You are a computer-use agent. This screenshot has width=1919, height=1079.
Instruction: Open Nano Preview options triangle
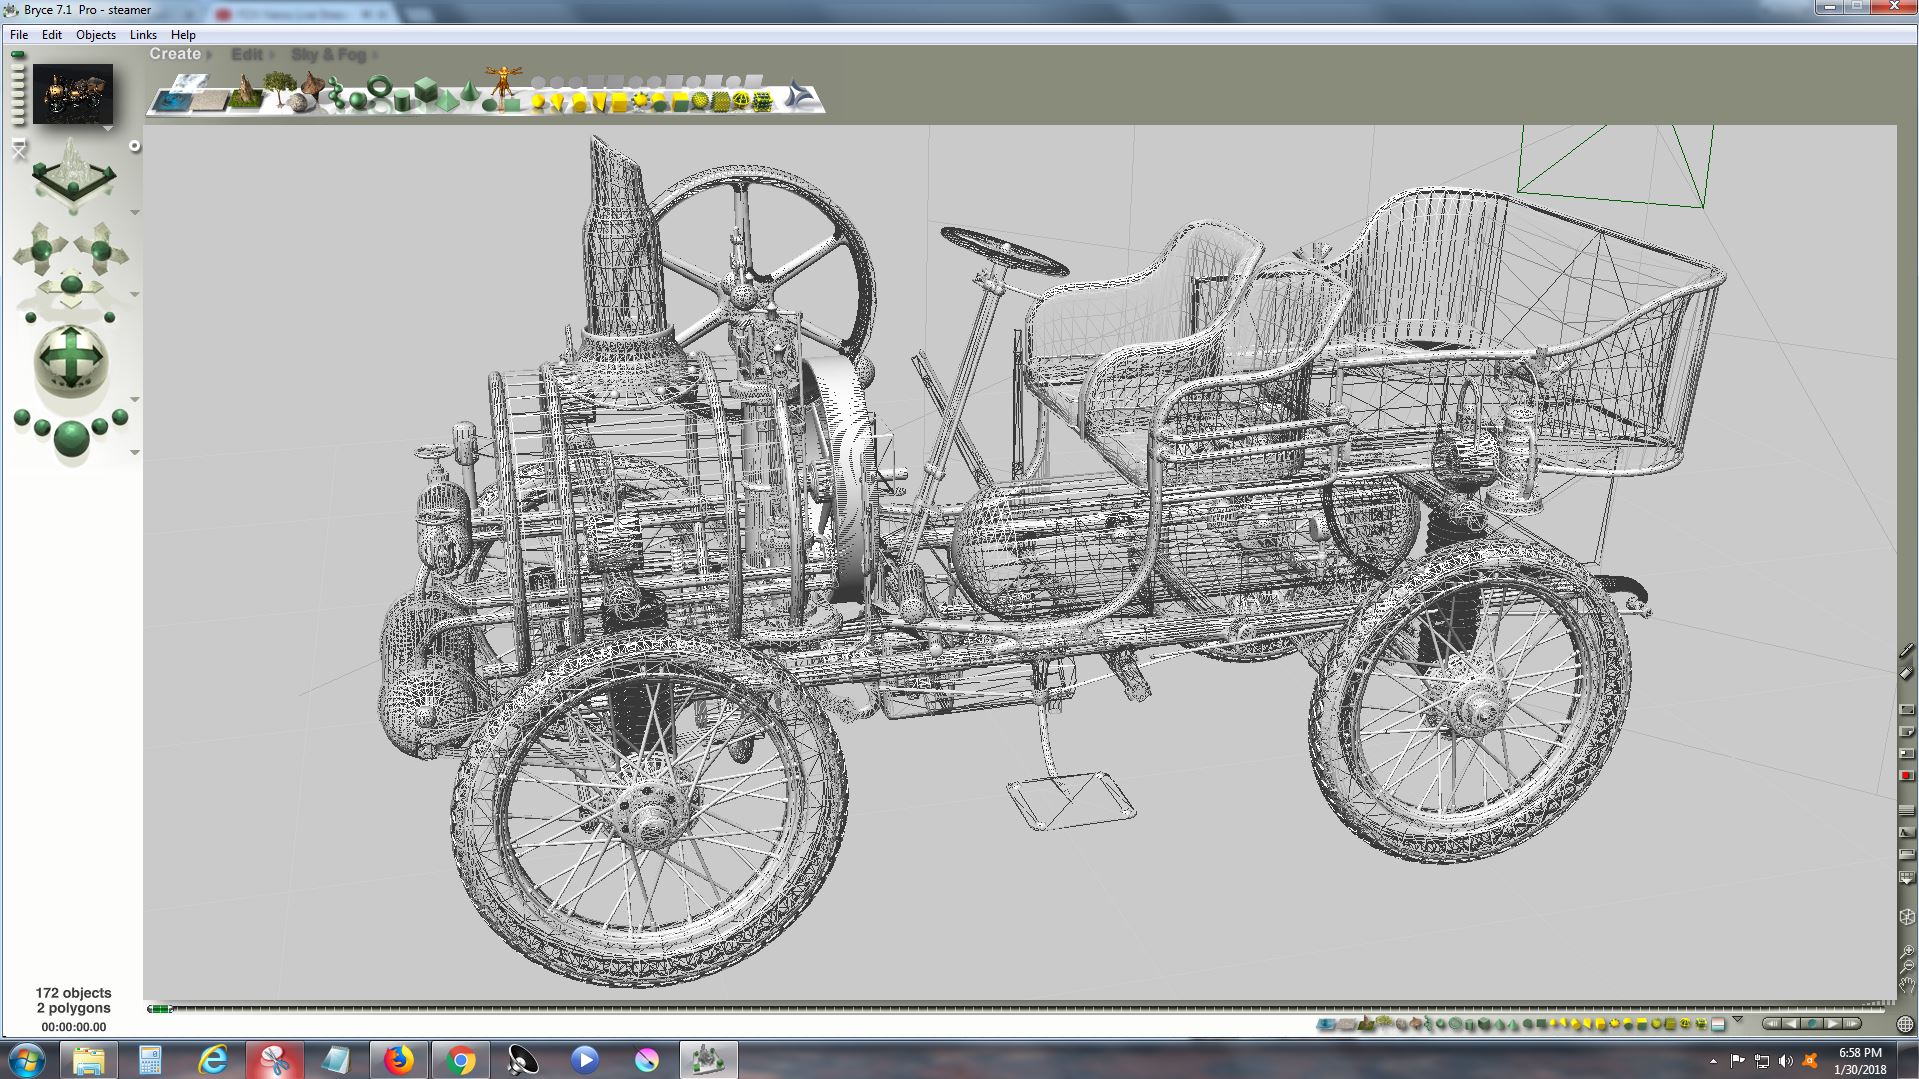pyautogui.click(x=108, y=128)
